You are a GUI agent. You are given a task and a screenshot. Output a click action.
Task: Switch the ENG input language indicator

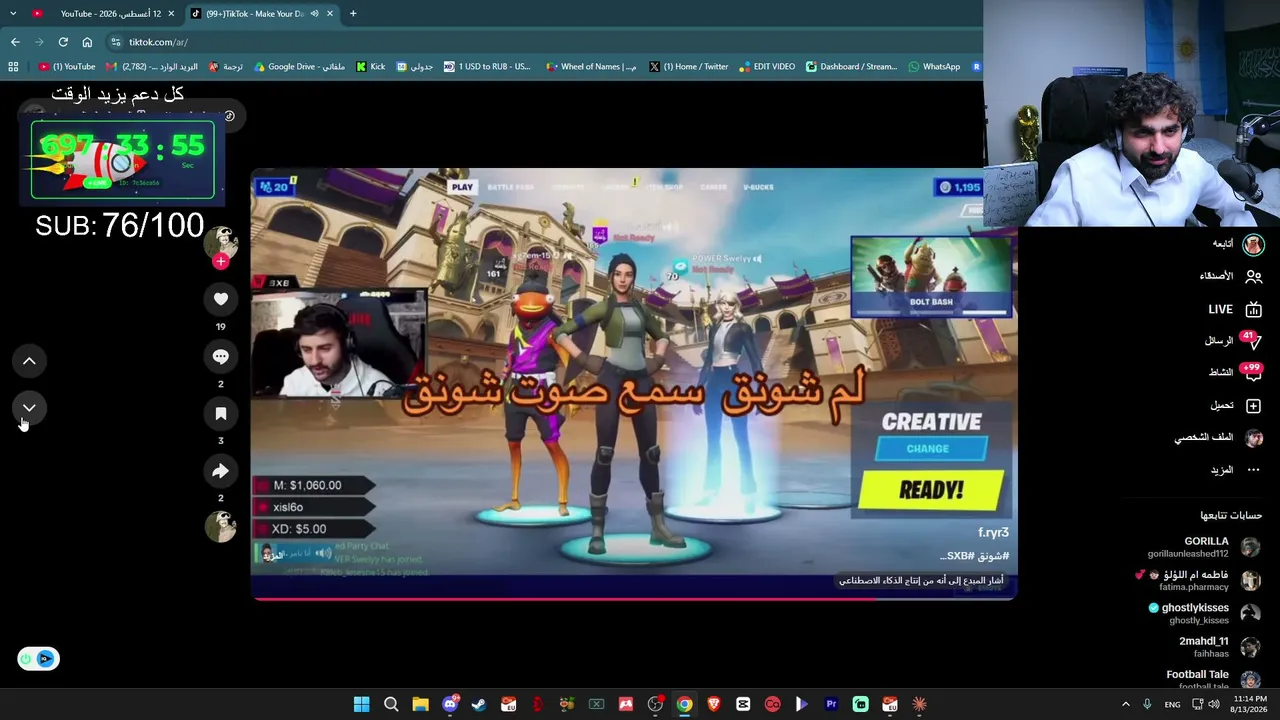click(1172, 704)
